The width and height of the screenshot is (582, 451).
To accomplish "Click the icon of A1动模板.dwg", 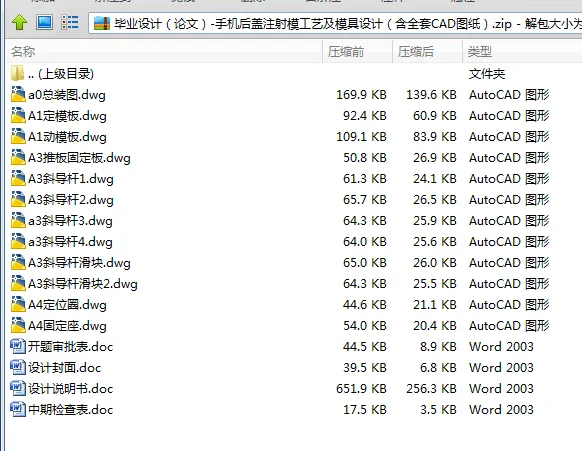I will click(18, 136).
